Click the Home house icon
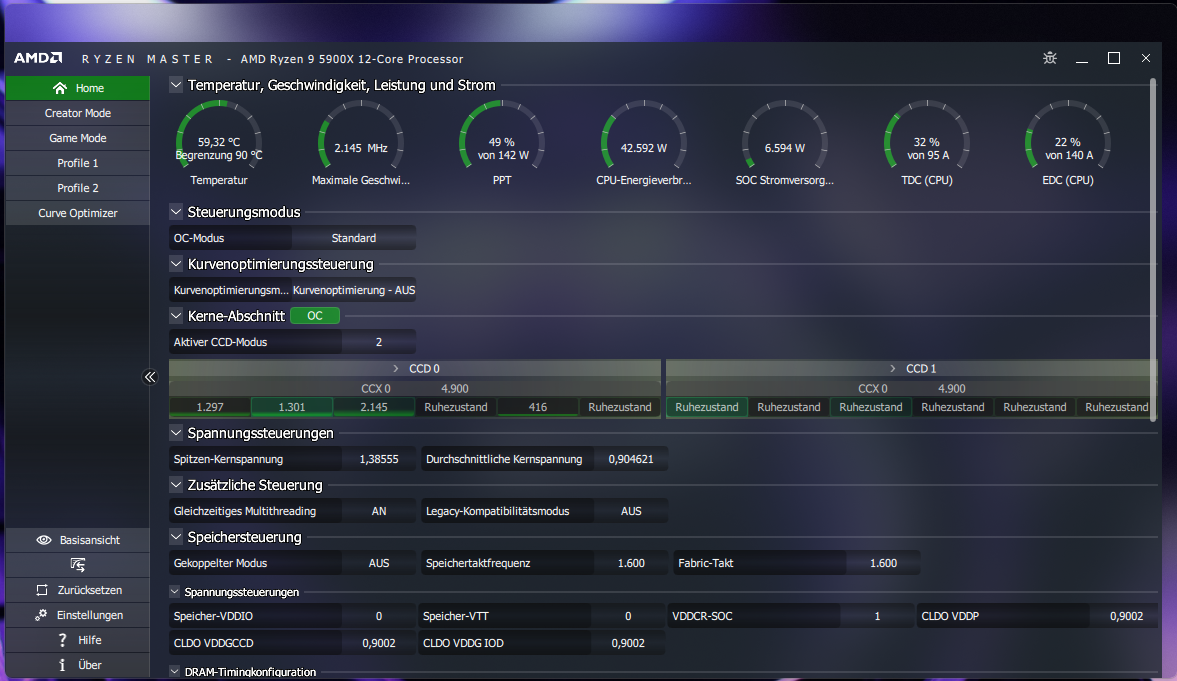 coord(60,88)
